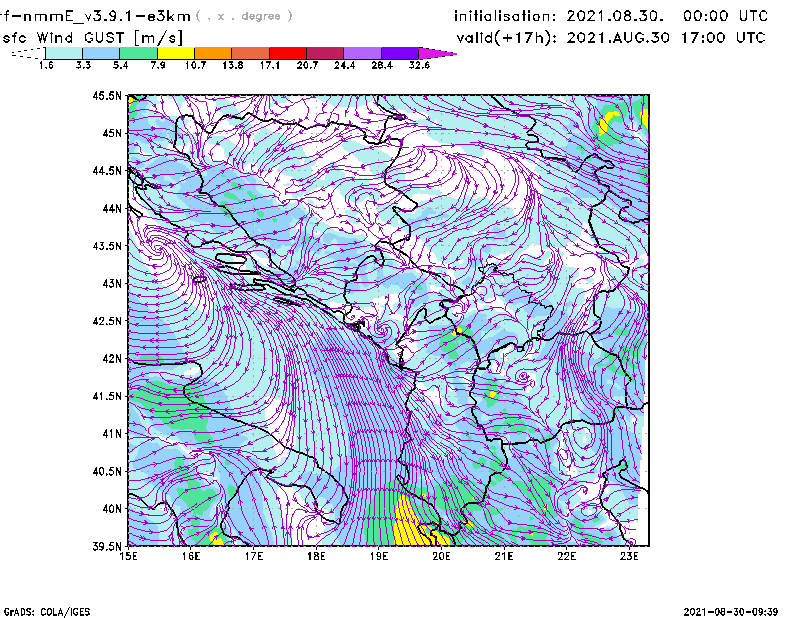The width and height of the screenshot is (800, 618).
Task: Click the 21E longitude label
Action: point(504,556)
